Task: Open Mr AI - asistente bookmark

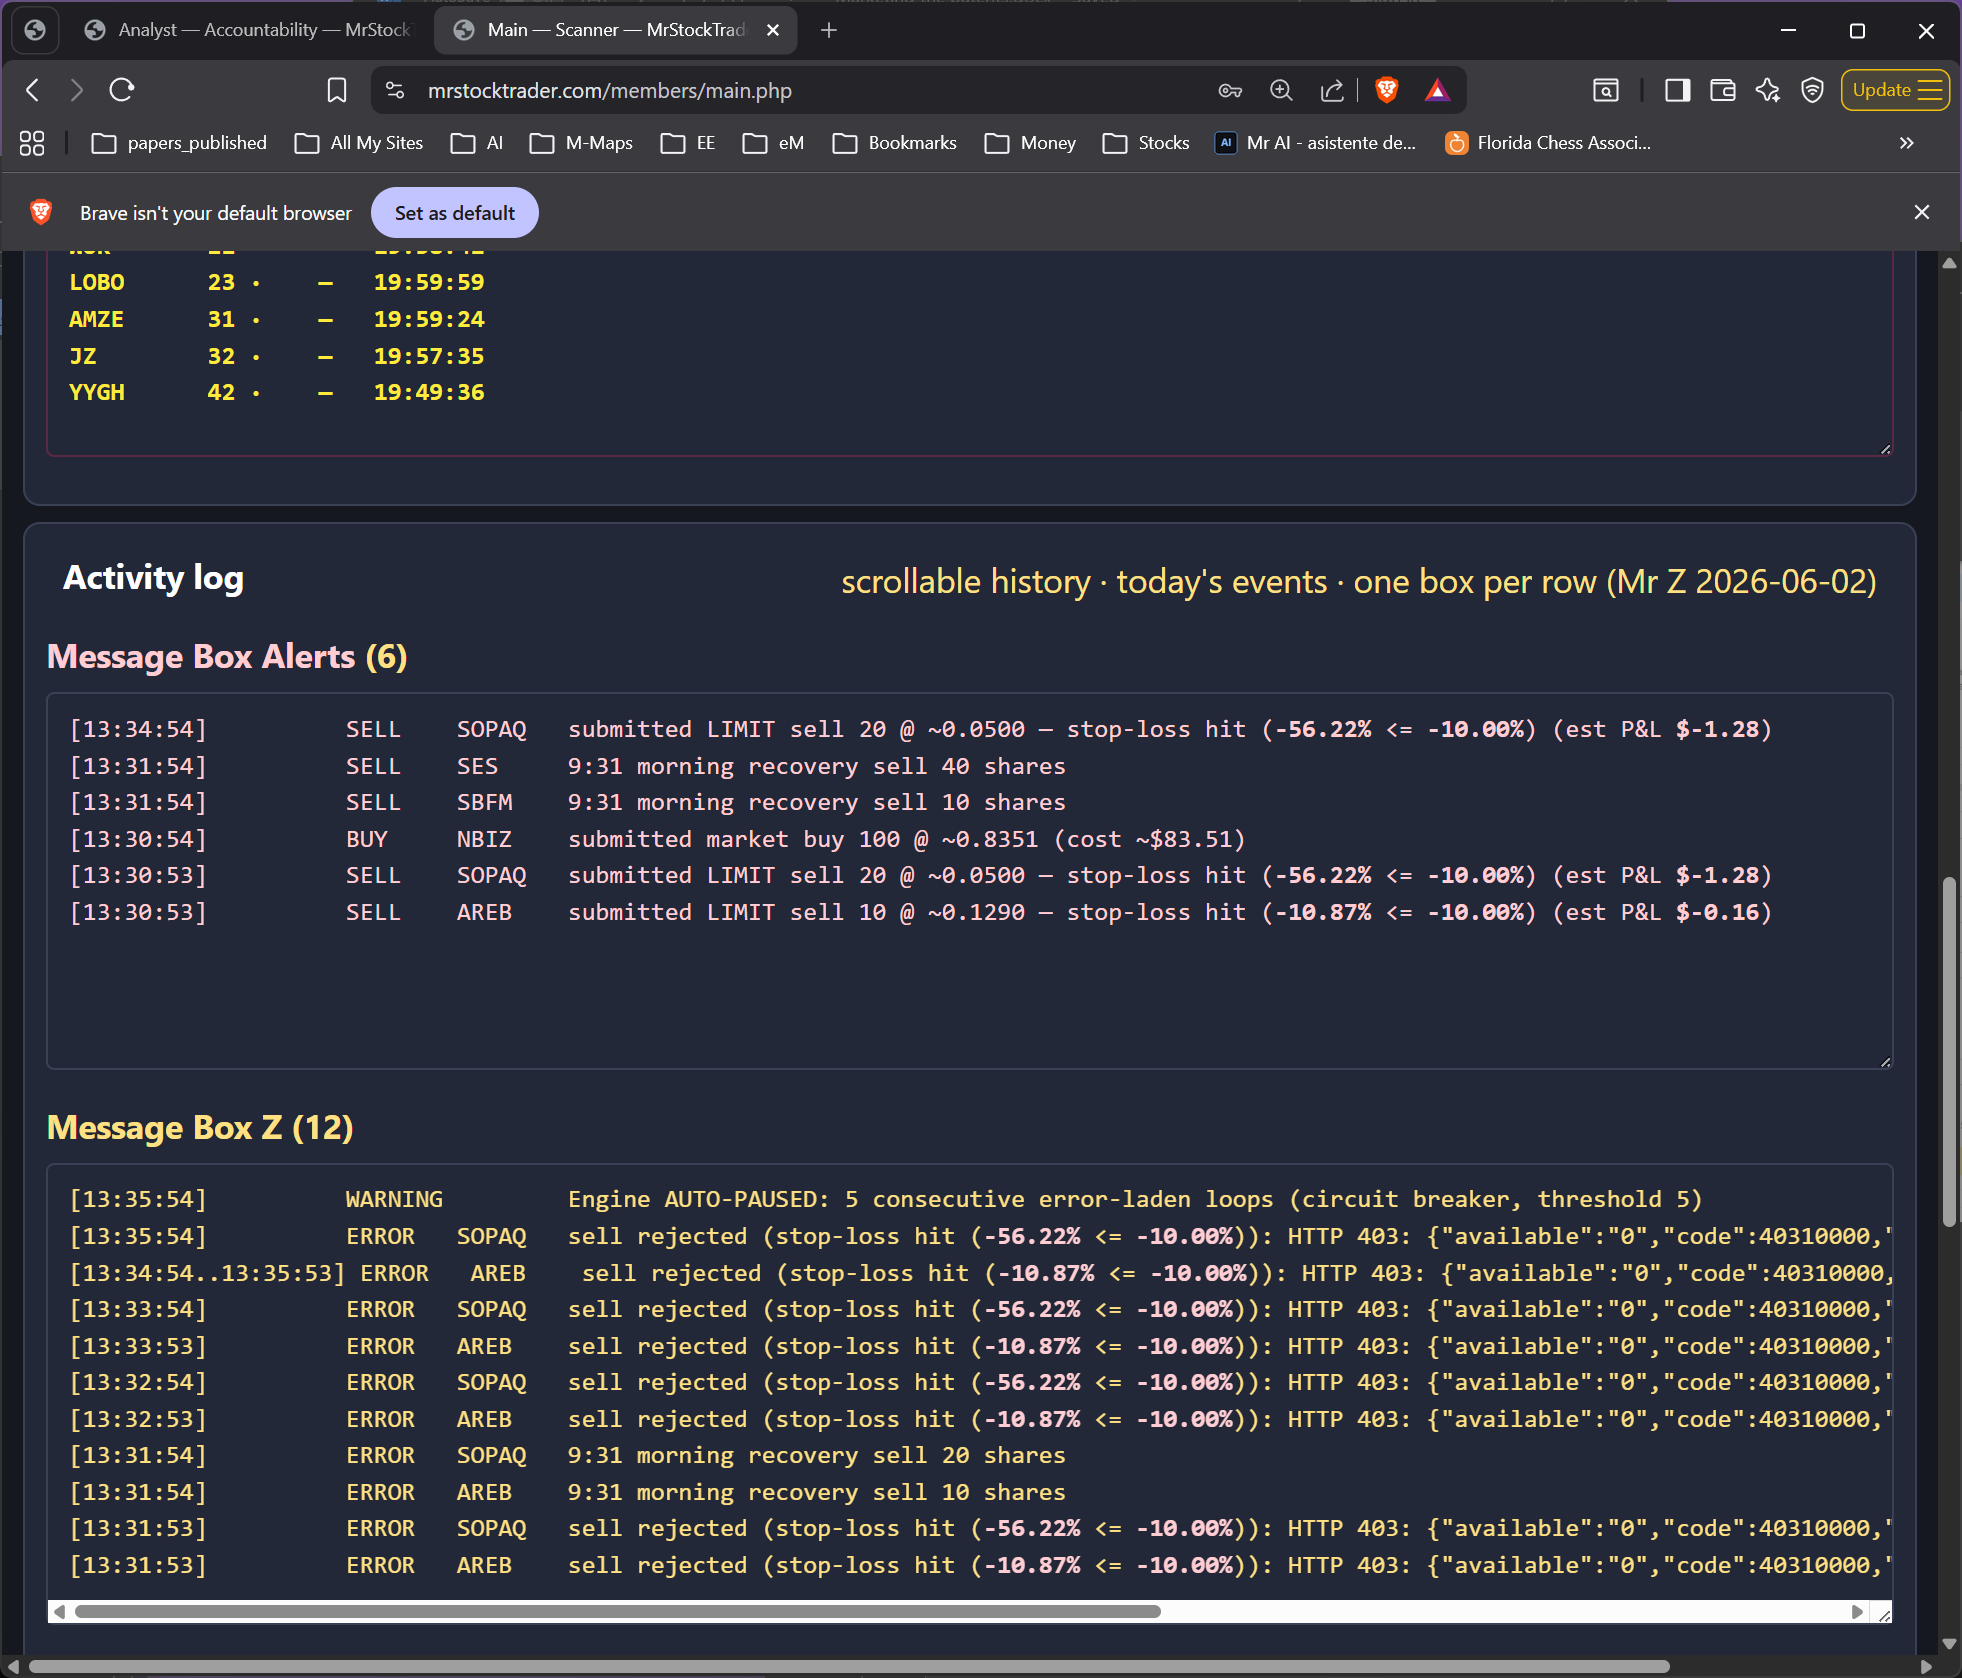Action: 1316,143
